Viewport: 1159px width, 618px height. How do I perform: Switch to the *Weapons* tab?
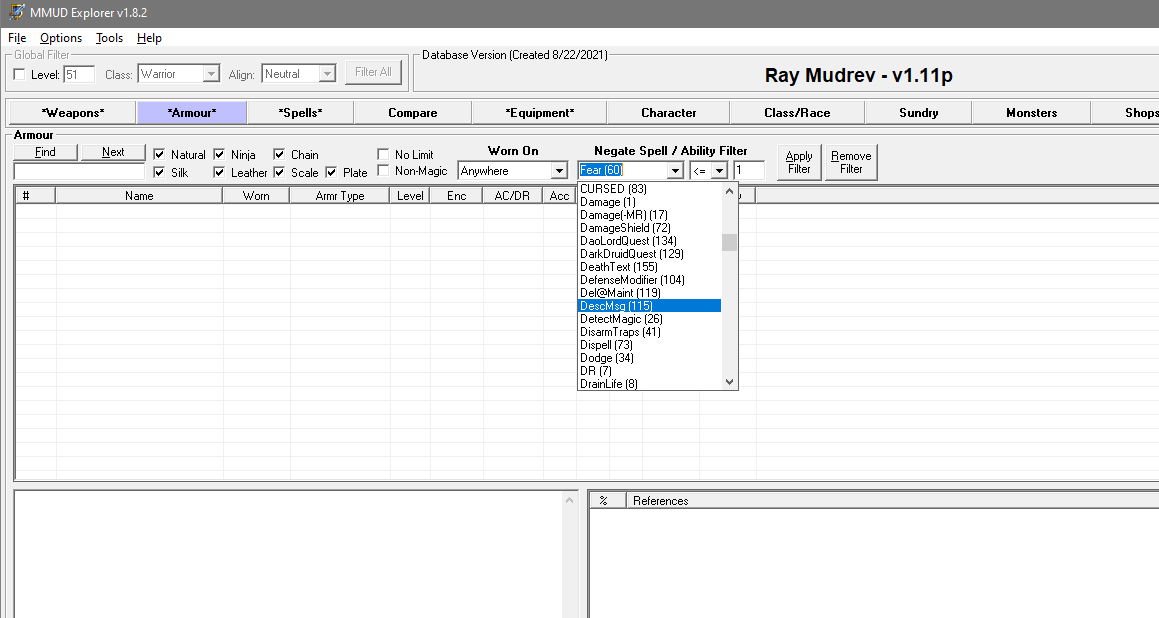(x=72, y=113)
